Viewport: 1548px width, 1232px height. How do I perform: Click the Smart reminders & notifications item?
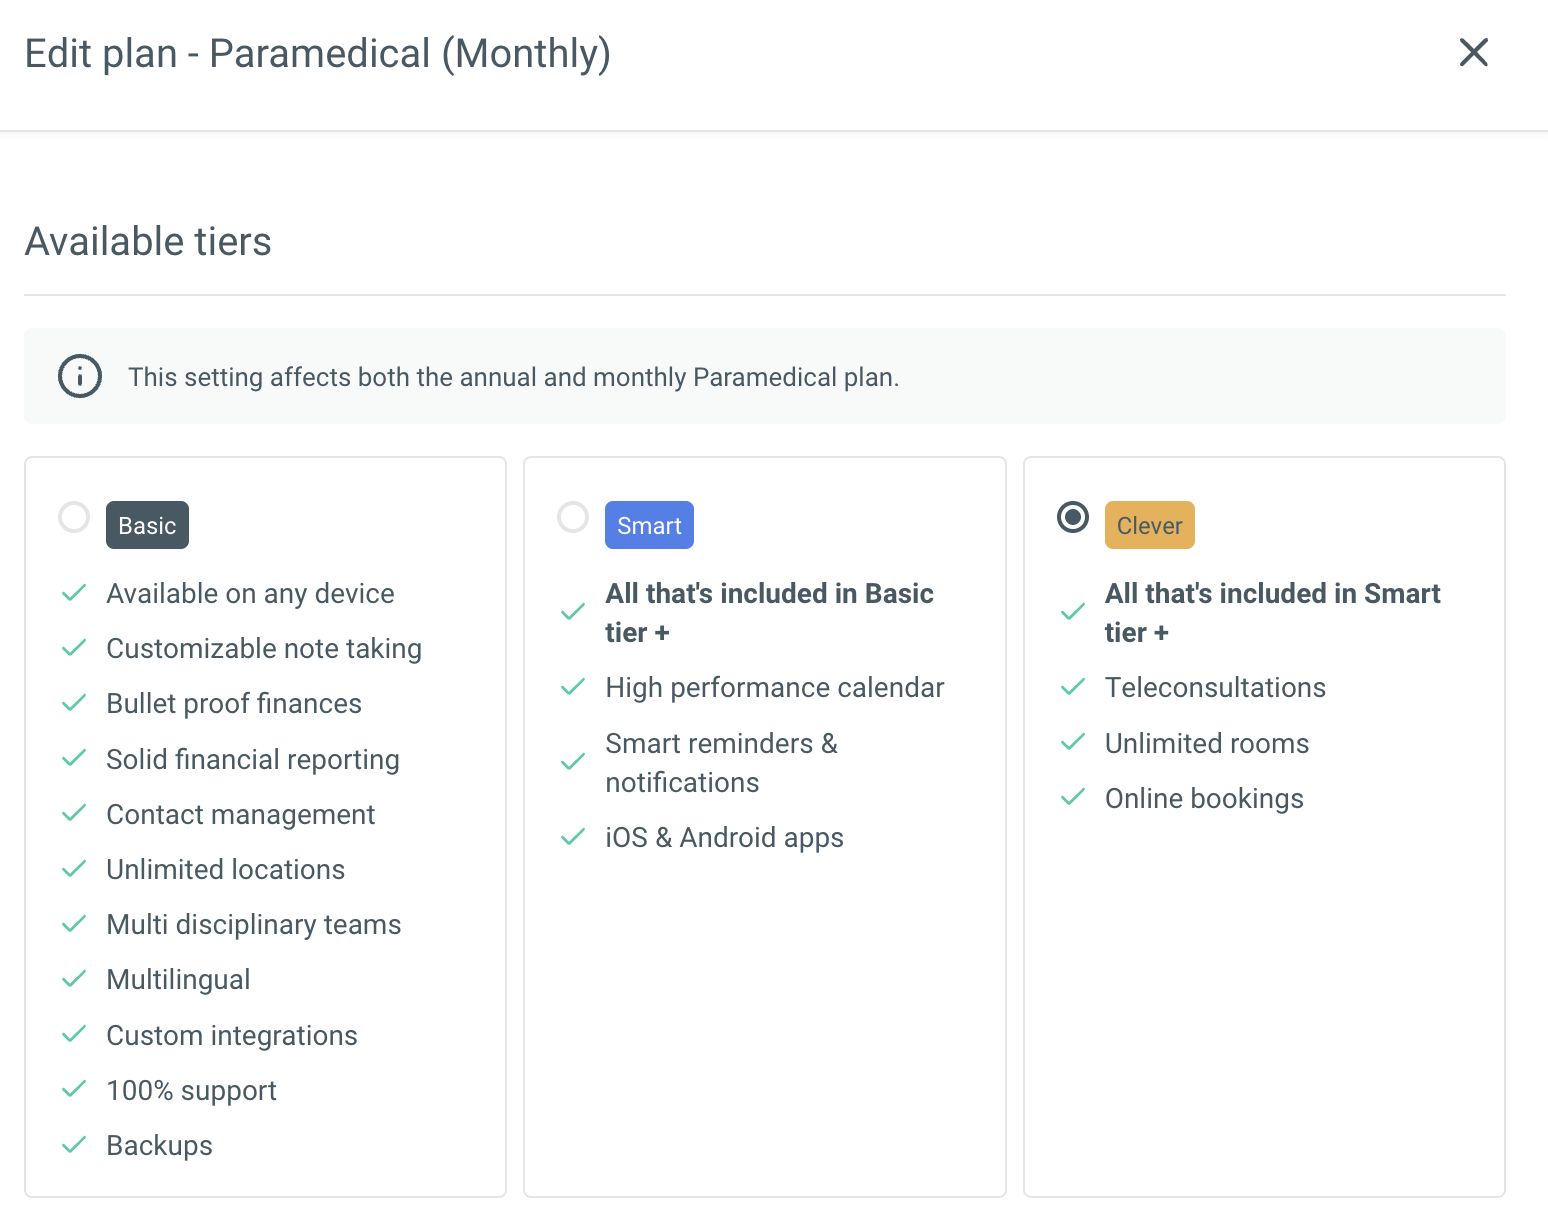tap(721, 762)
